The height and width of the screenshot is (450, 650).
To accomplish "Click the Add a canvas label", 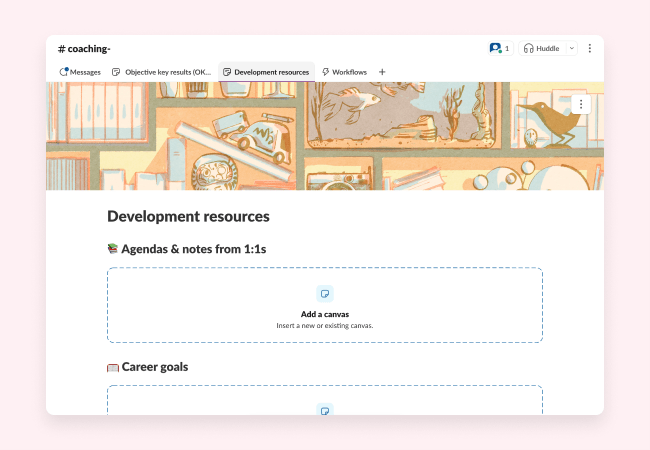I will [x=324, y=314].
